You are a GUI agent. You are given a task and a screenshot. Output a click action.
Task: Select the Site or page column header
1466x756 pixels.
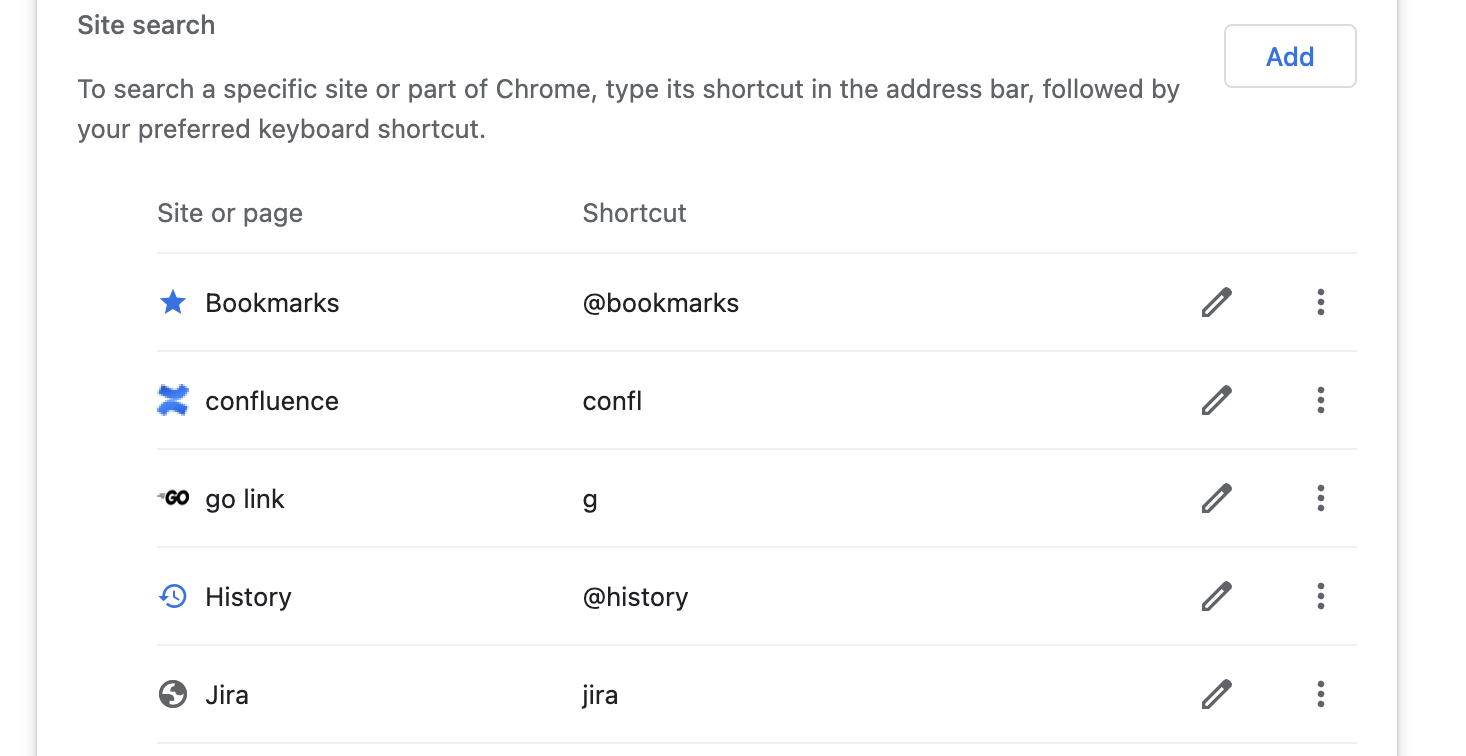[x=229, y=213]
